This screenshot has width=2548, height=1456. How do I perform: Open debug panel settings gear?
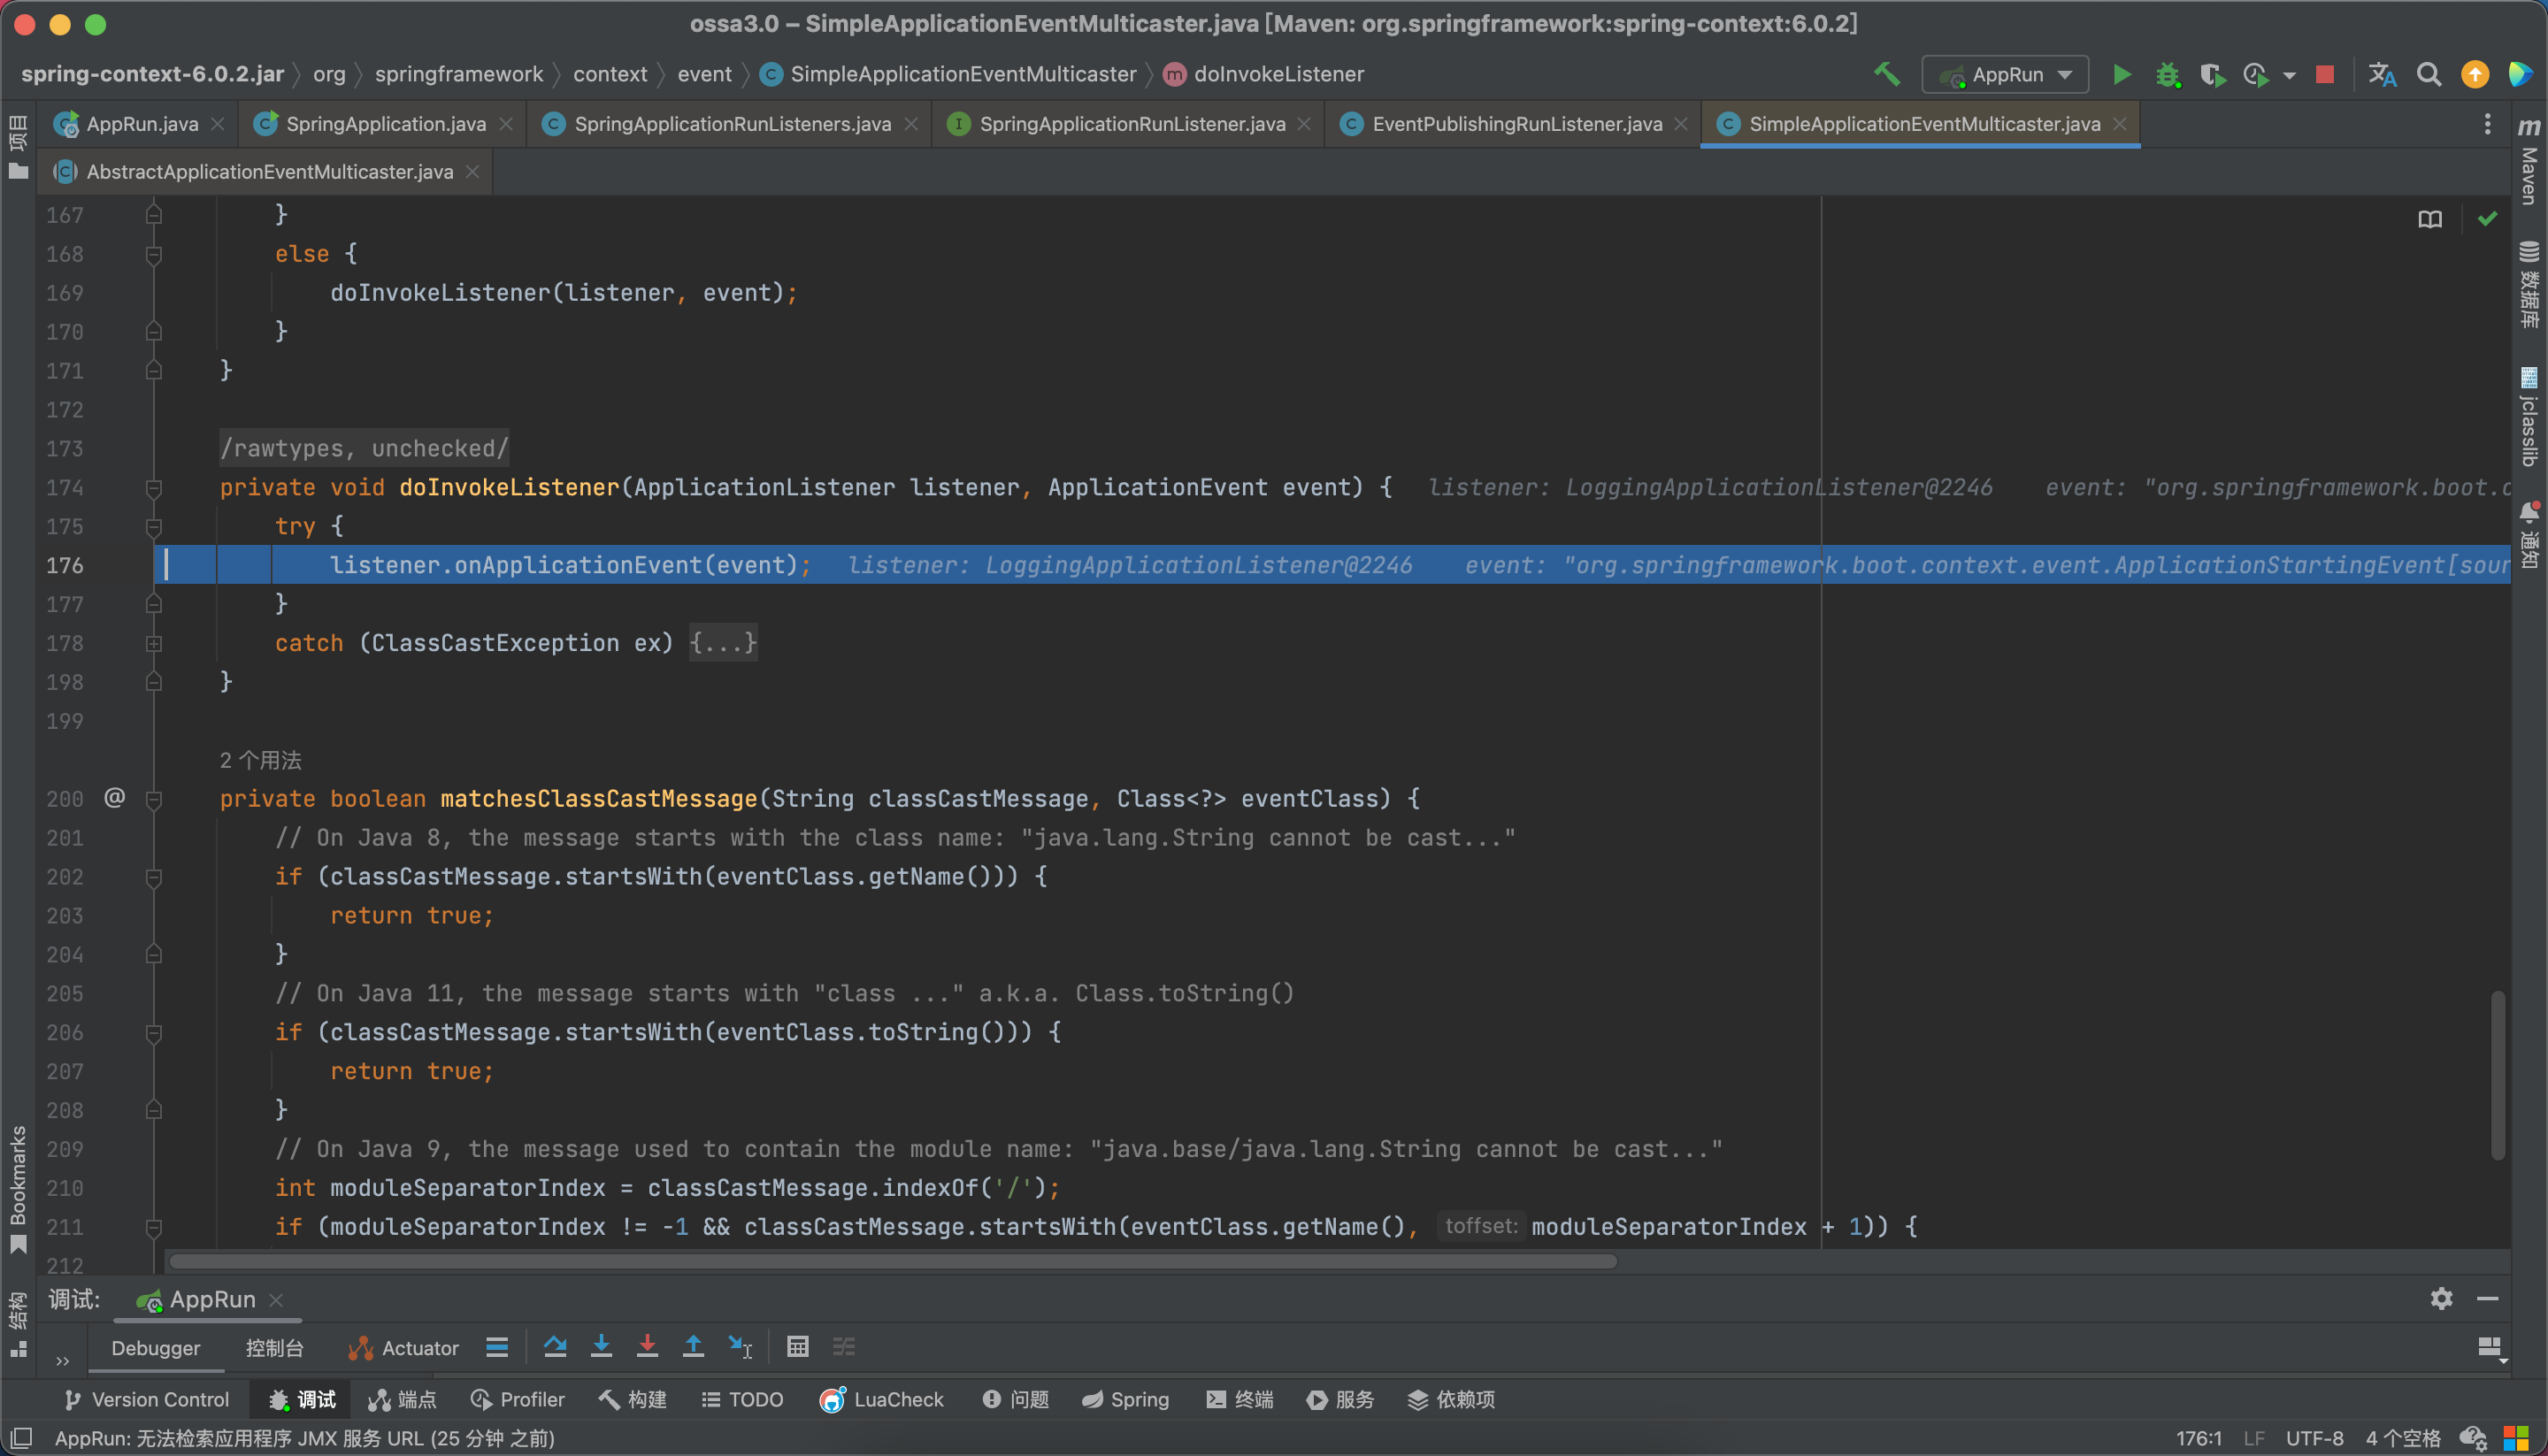2441,1299
